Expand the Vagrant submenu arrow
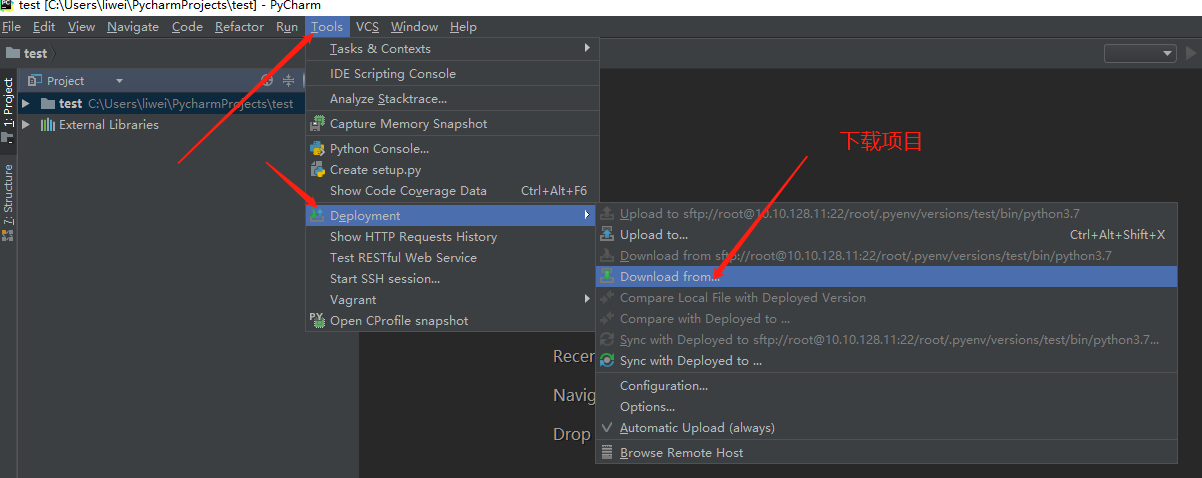 coord(587,299)
